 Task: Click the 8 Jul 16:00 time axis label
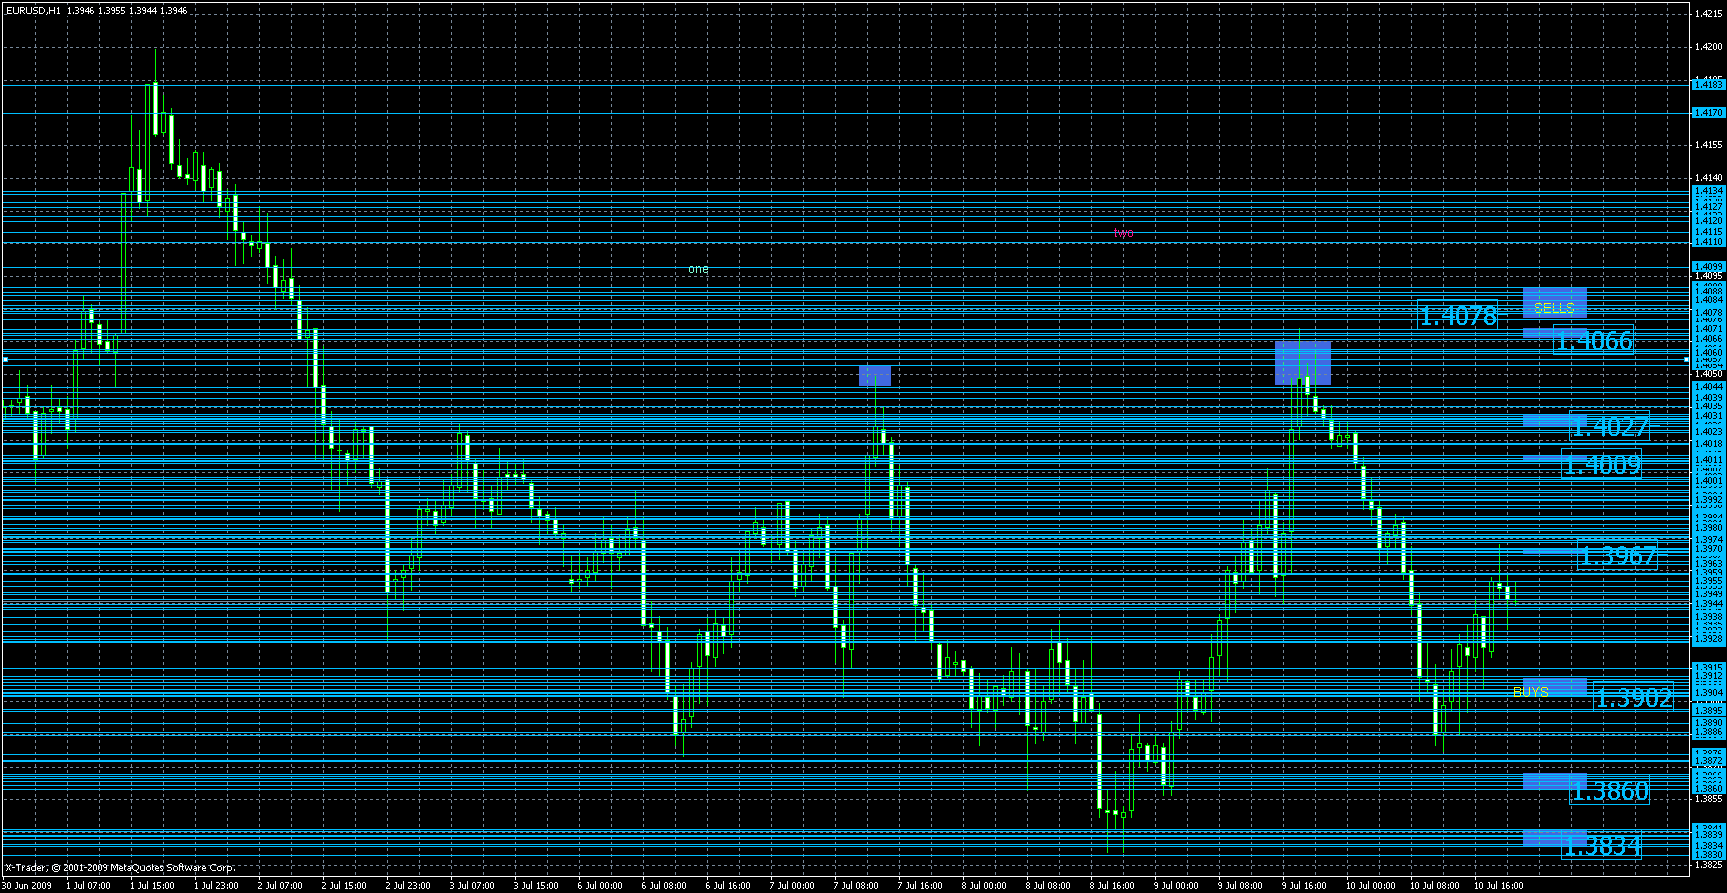1112,885
